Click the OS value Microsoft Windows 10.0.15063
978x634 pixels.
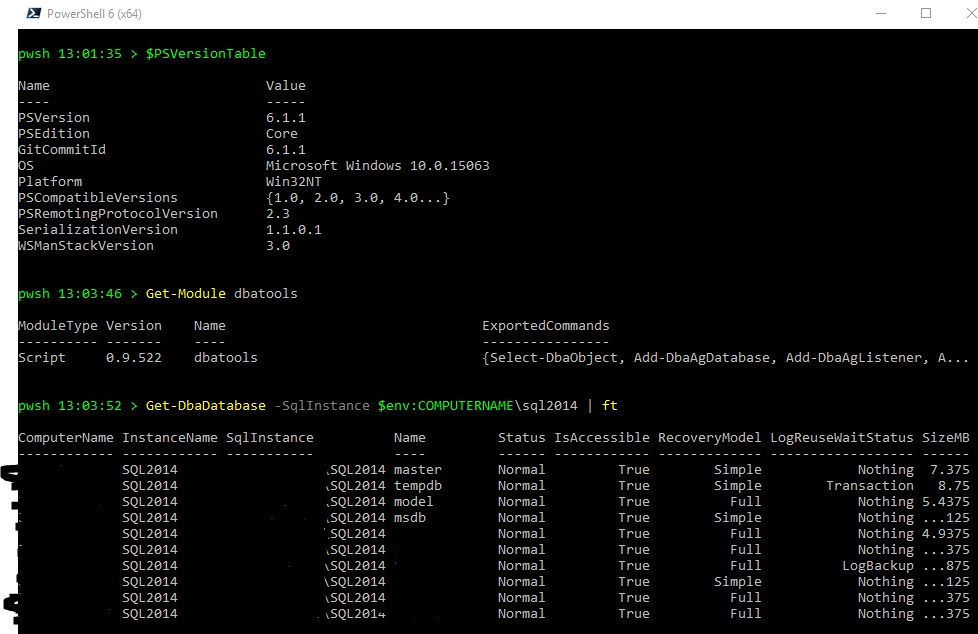[377, 165]
